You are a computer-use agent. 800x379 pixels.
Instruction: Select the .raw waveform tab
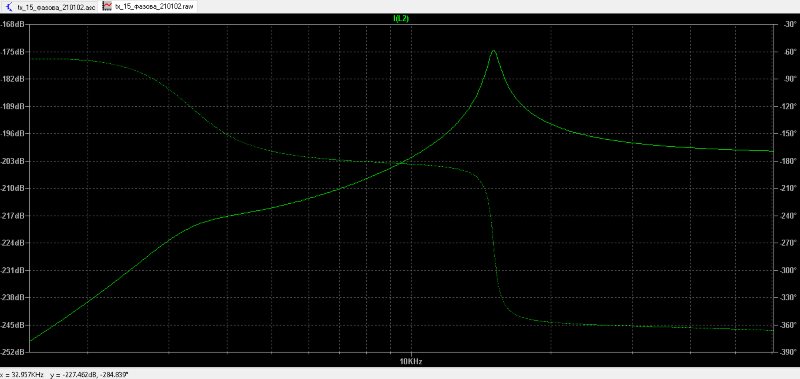[x=148, y=7]
